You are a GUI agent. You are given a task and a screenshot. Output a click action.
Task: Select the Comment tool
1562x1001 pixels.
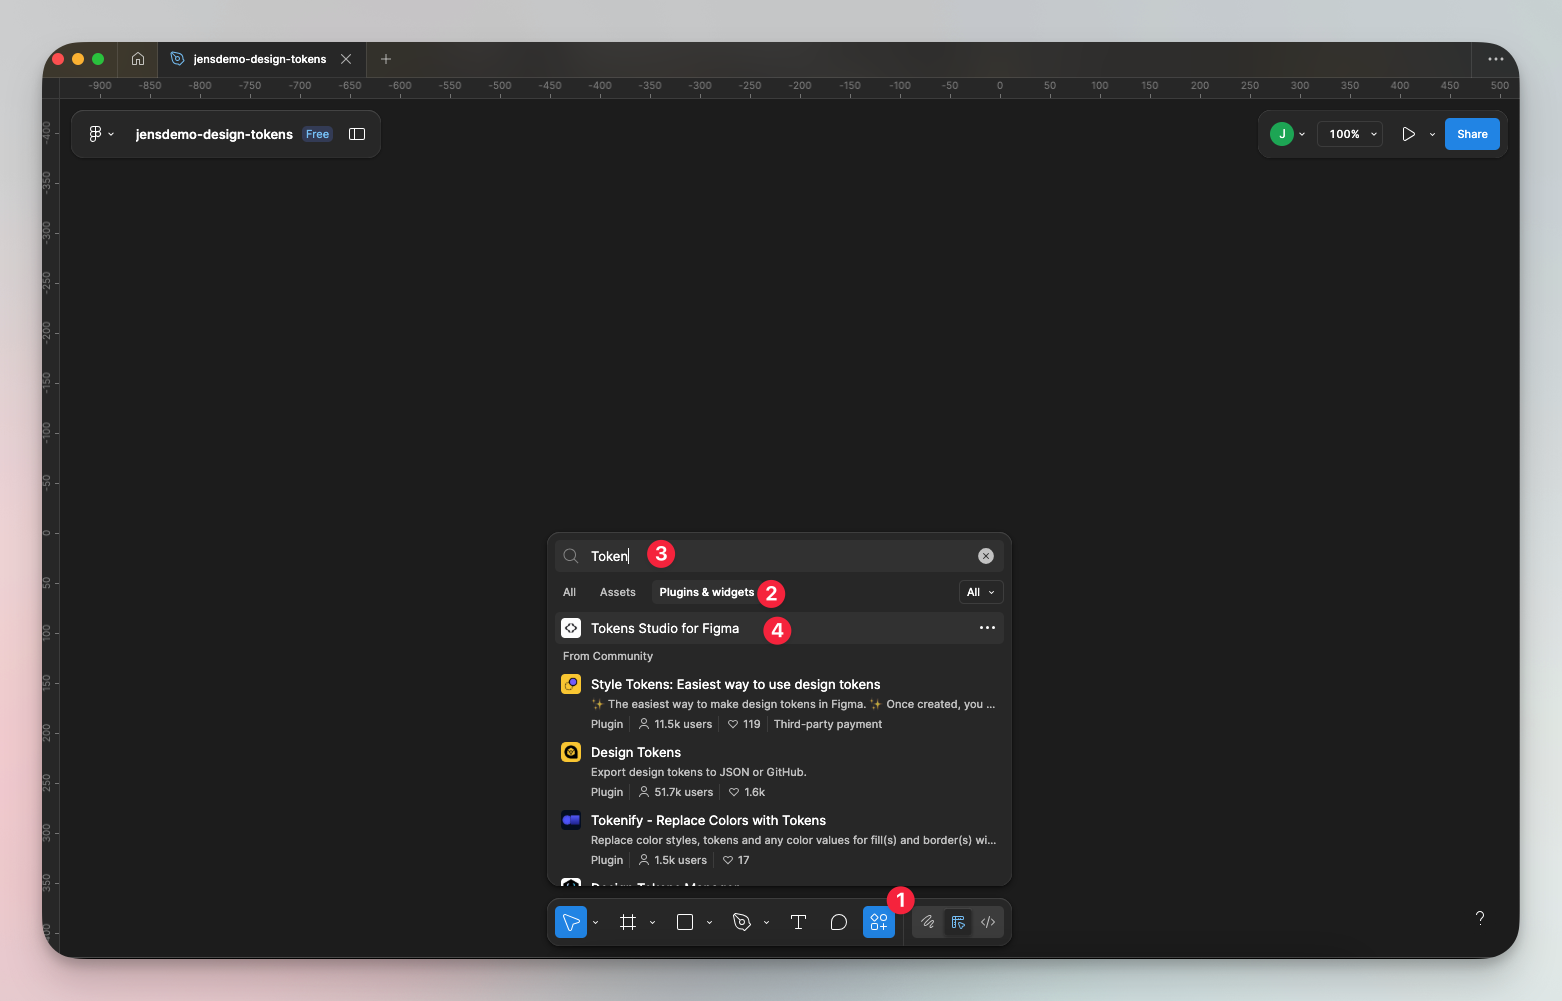[839, 922]
